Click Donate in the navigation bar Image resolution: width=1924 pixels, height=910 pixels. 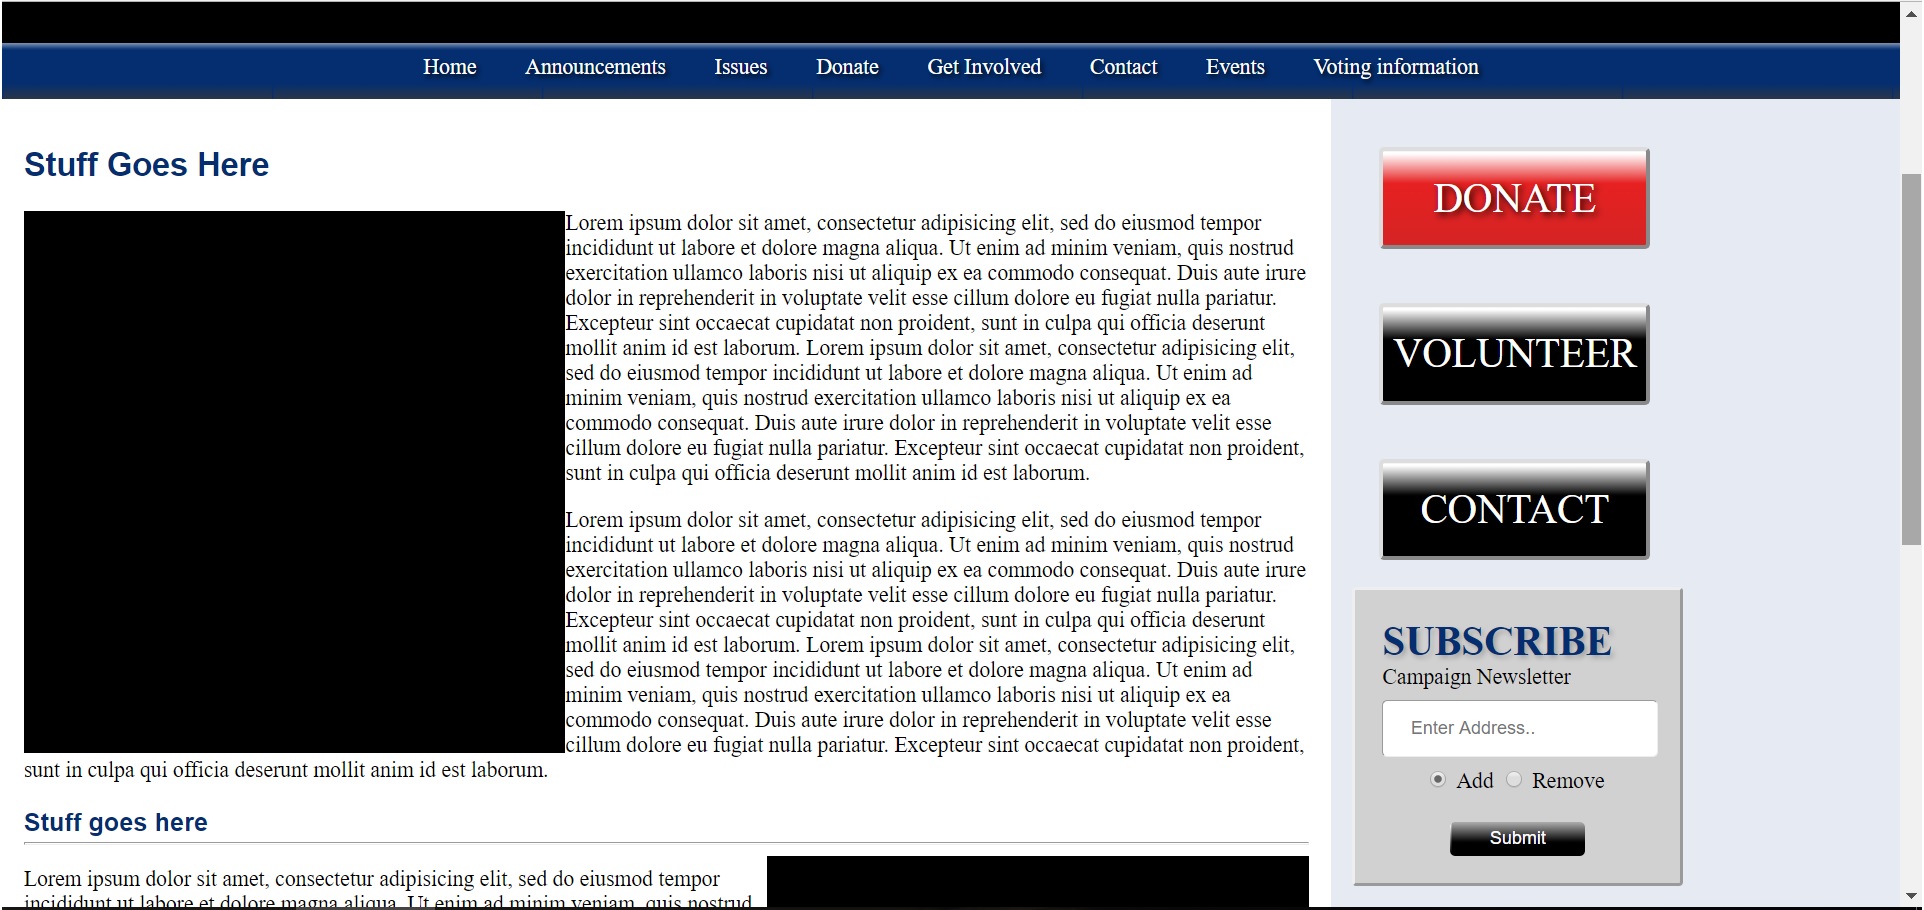click(x=847, y=67)
